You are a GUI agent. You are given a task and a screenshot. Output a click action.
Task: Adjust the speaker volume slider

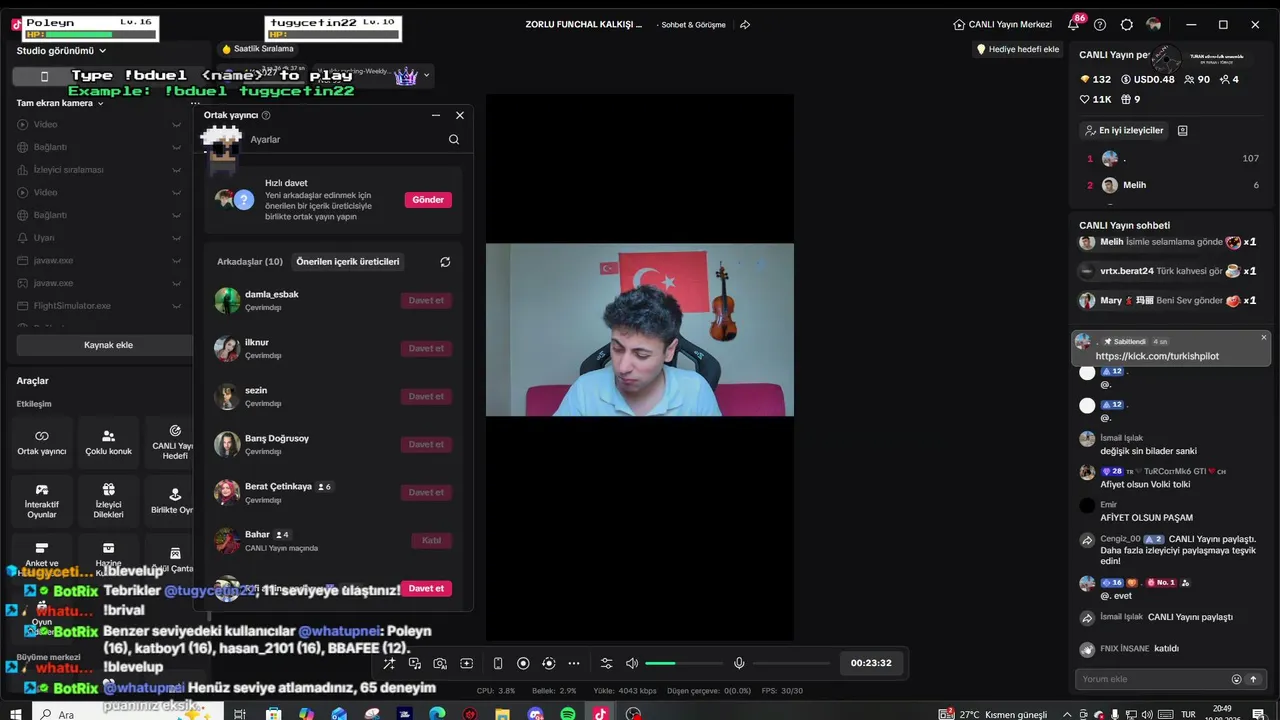684,663
